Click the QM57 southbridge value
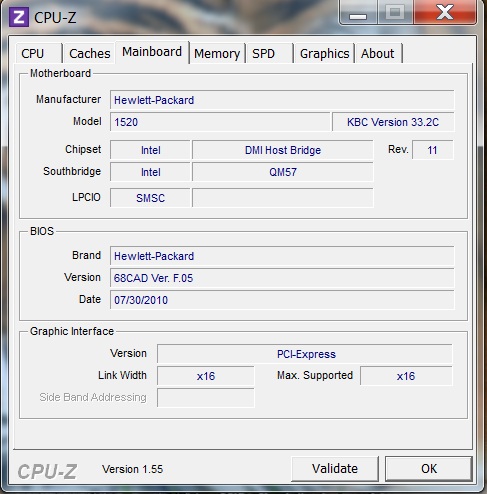The width and height of the screenshot is (487, 494). click(x=283, y=172)
